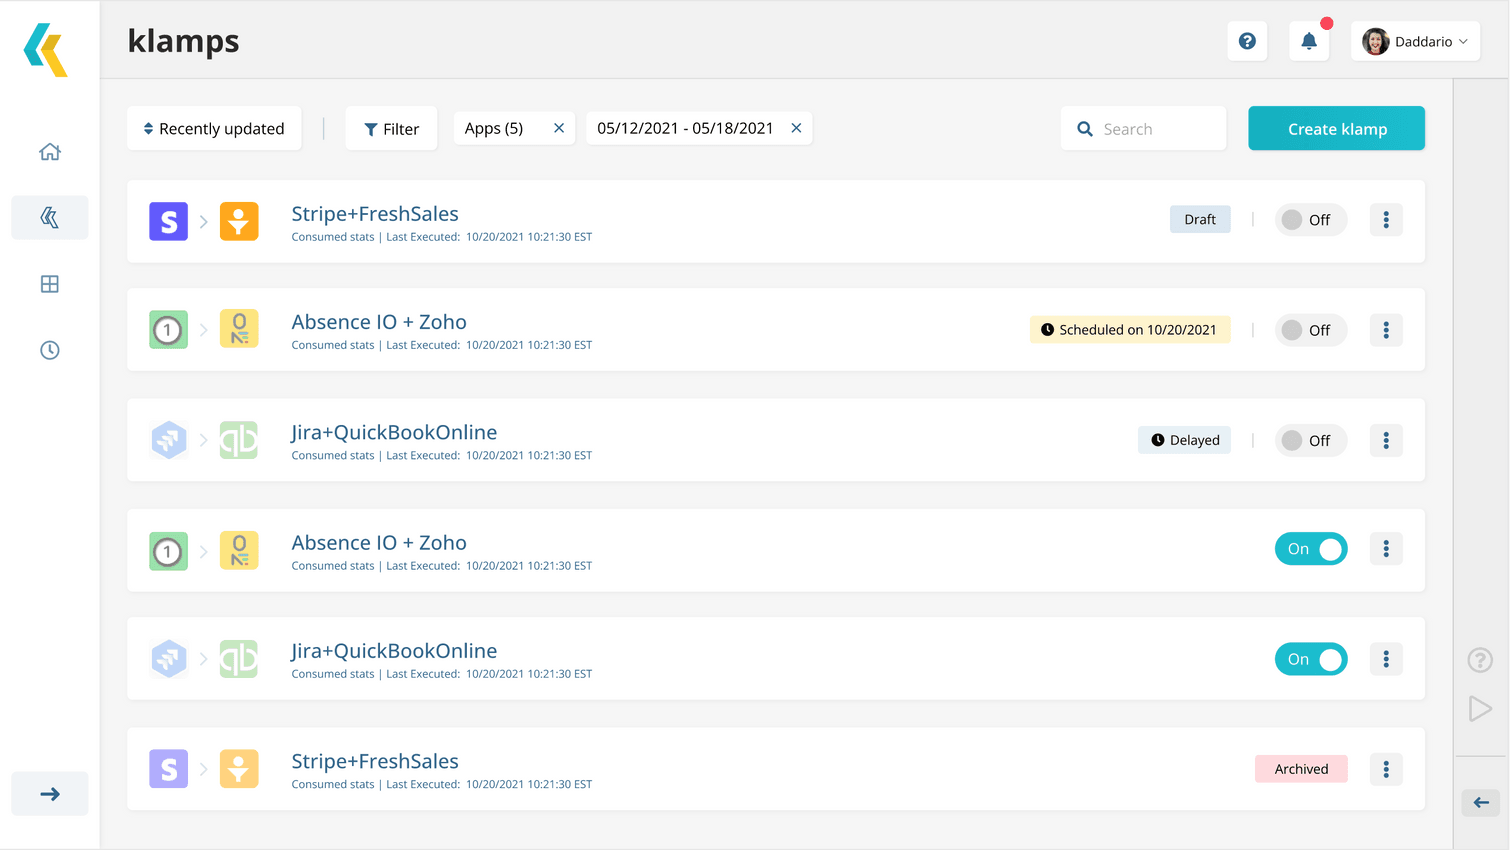The height and width of the screenshot is (850, 1510).
Task: Open the notification bell
Action: click(1309, 40)
